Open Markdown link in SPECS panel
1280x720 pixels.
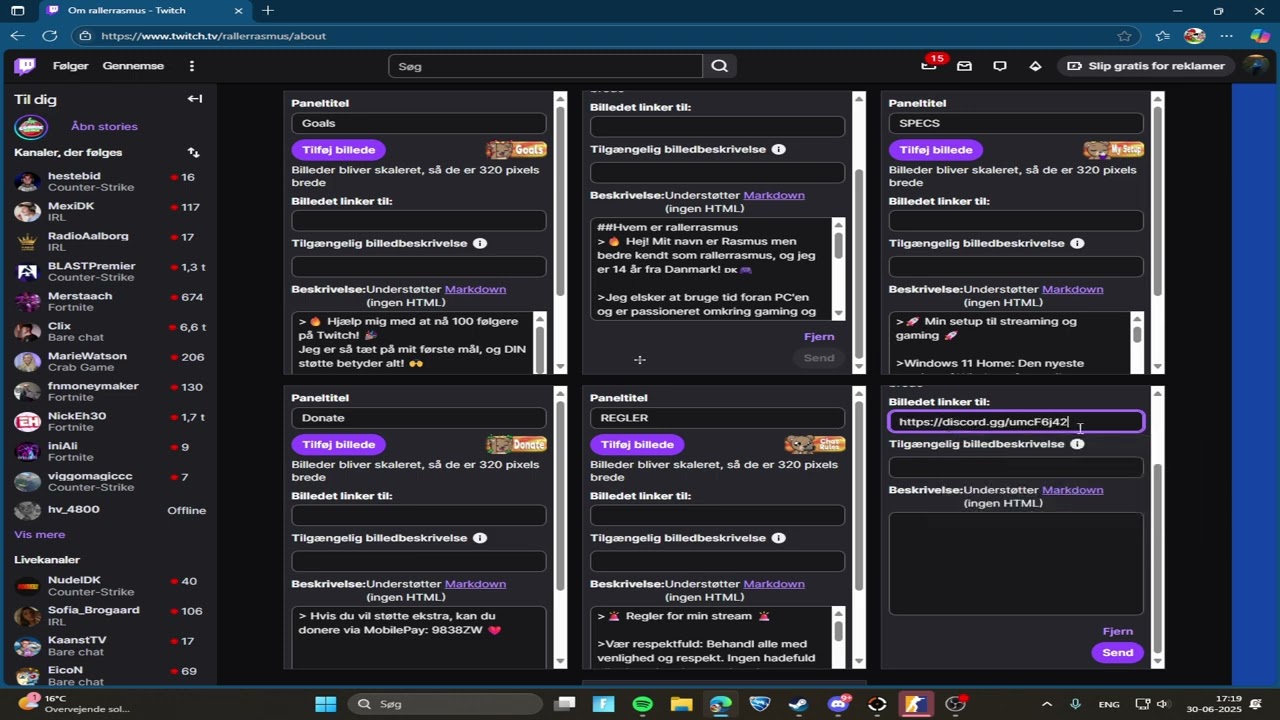[1072, 289]
